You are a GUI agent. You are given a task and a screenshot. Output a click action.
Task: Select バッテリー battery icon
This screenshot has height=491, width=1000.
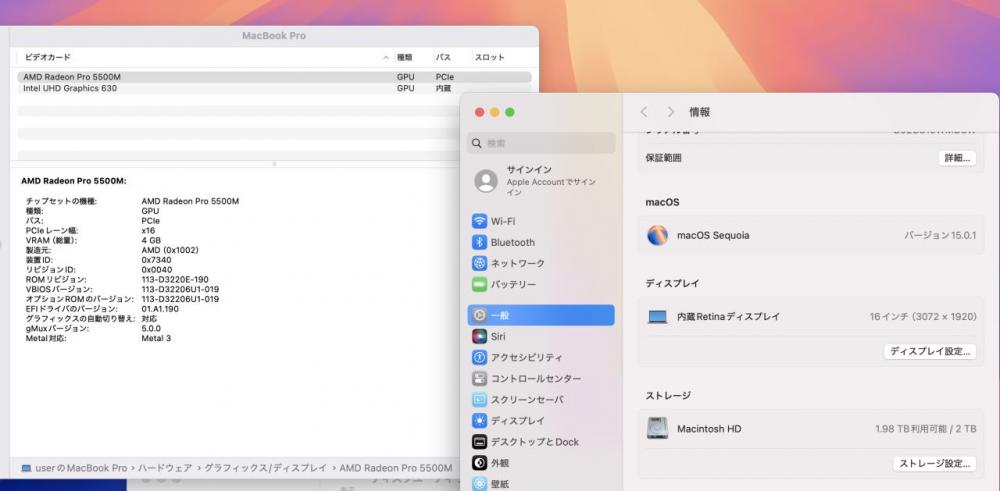[x=480, y=284]
